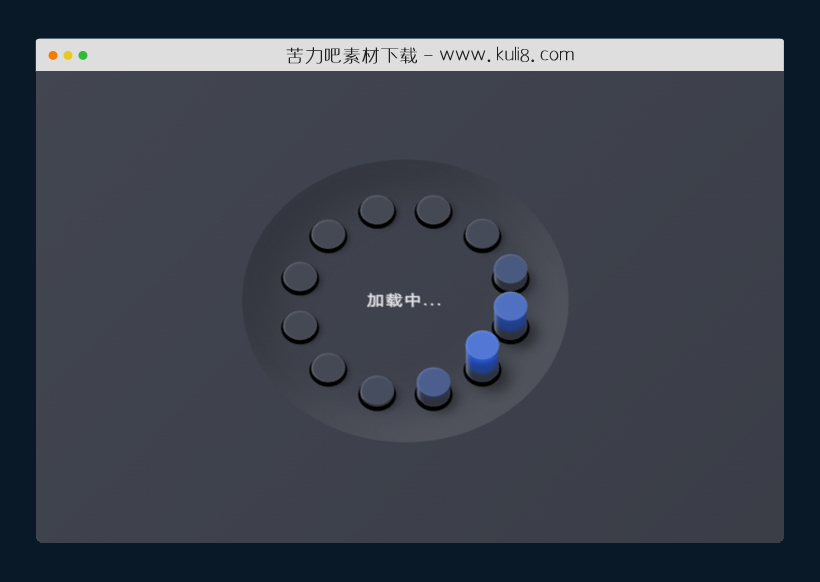Click the dot directly below the leftmost dot
Viewport: 820px width, 582px height.
(x=298, y=325)
